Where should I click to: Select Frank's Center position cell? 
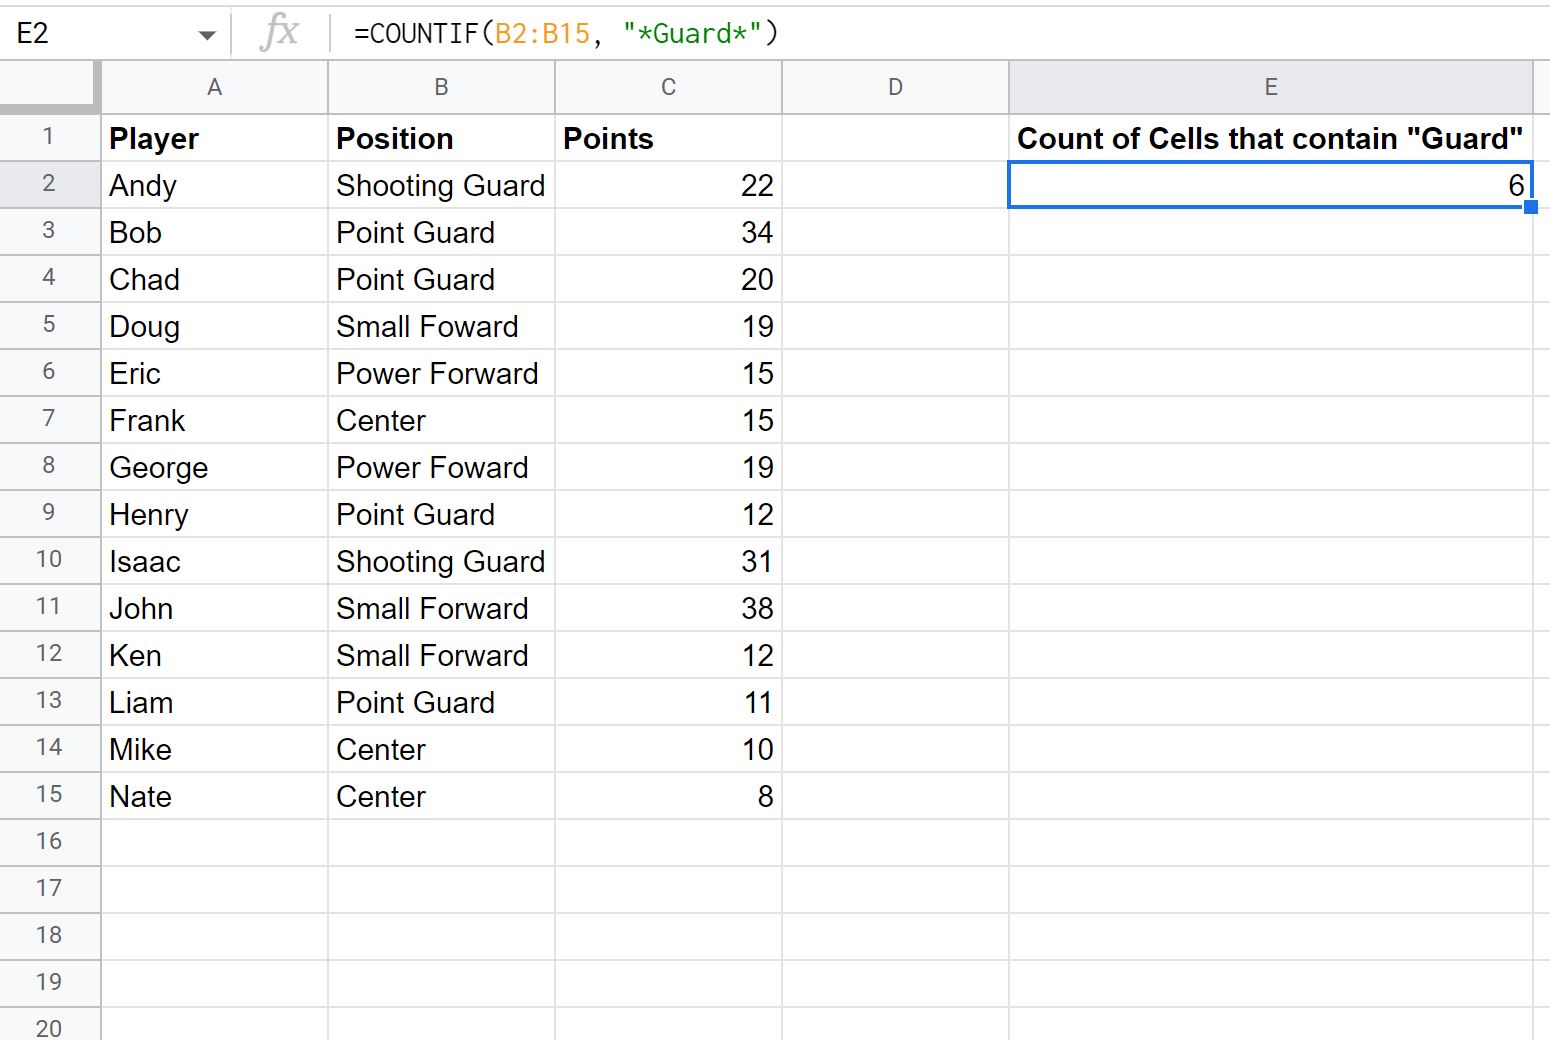[441, 420]
